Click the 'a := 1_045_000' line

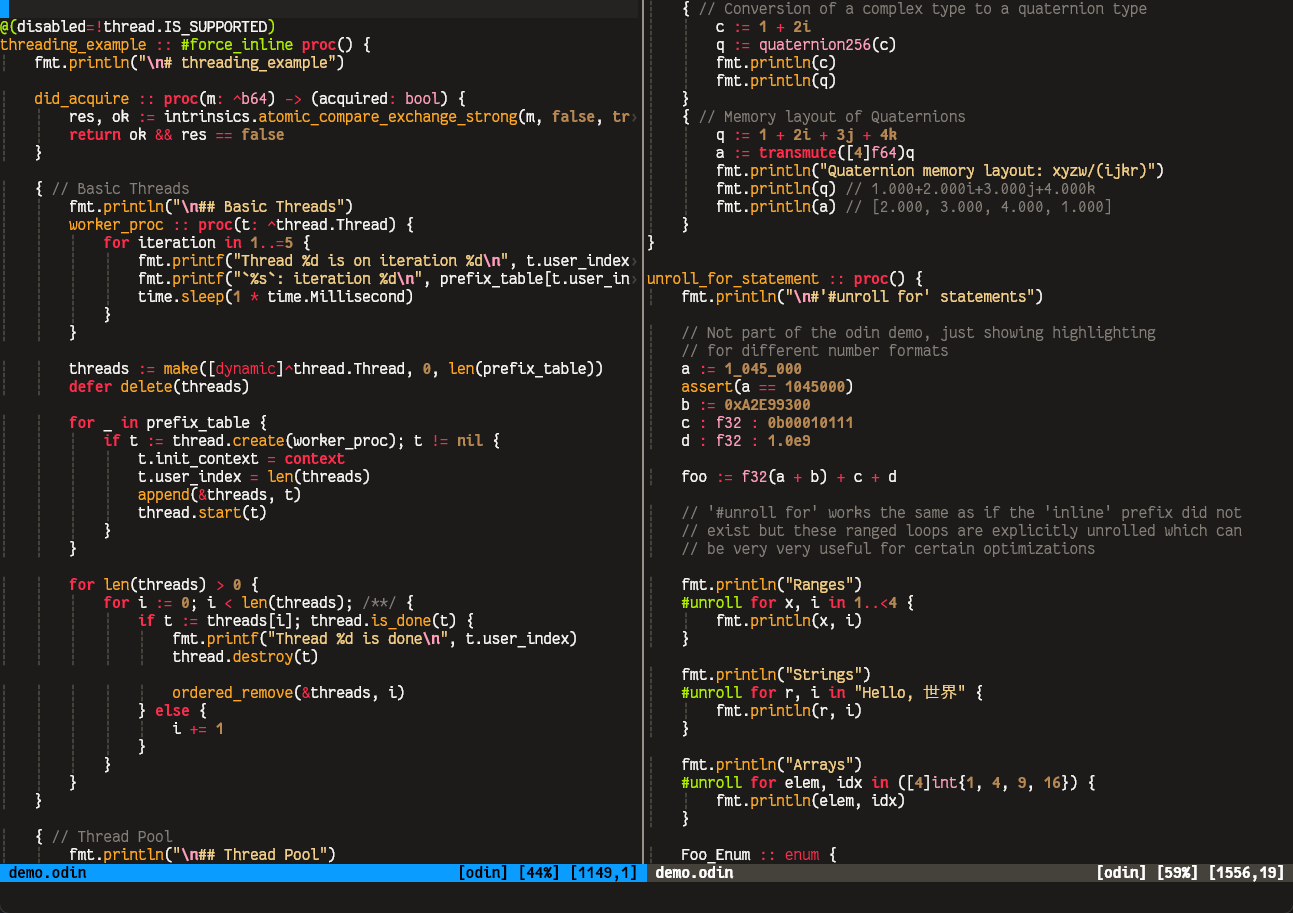[741, 369]
